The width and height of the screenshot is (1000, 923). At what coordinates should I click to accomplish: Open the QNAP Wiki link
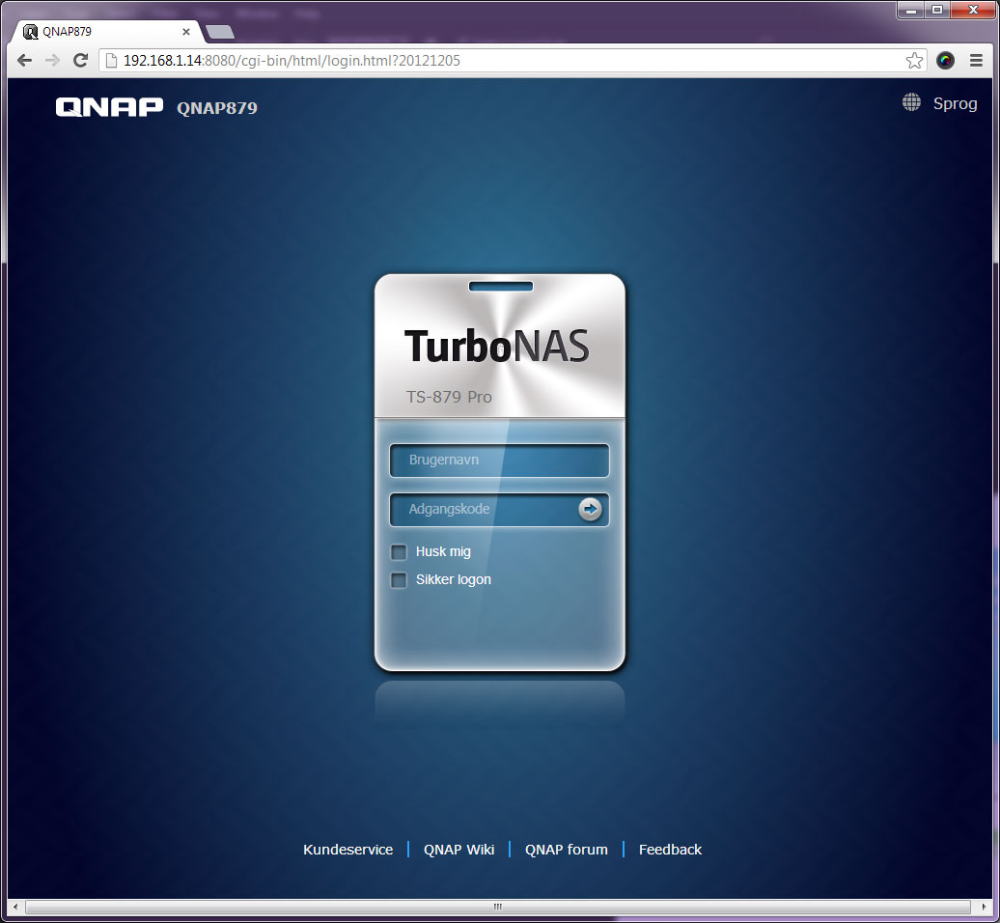[459, 850]
